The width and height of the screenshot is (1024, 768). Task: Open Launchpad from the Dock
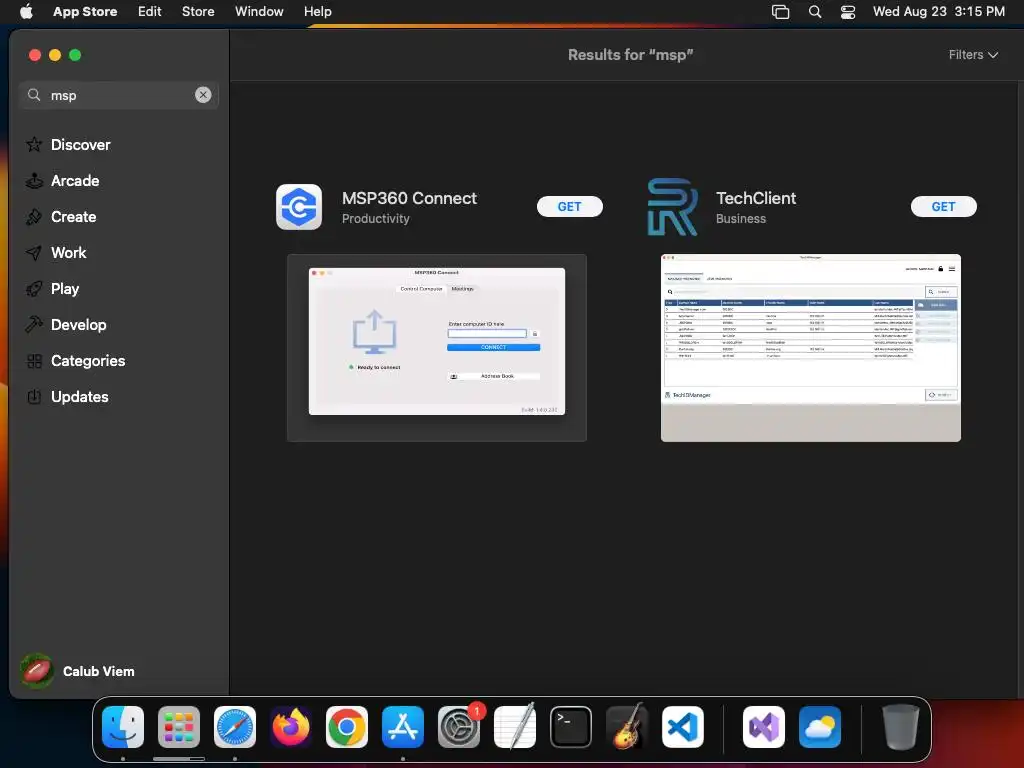pos(179,727)
